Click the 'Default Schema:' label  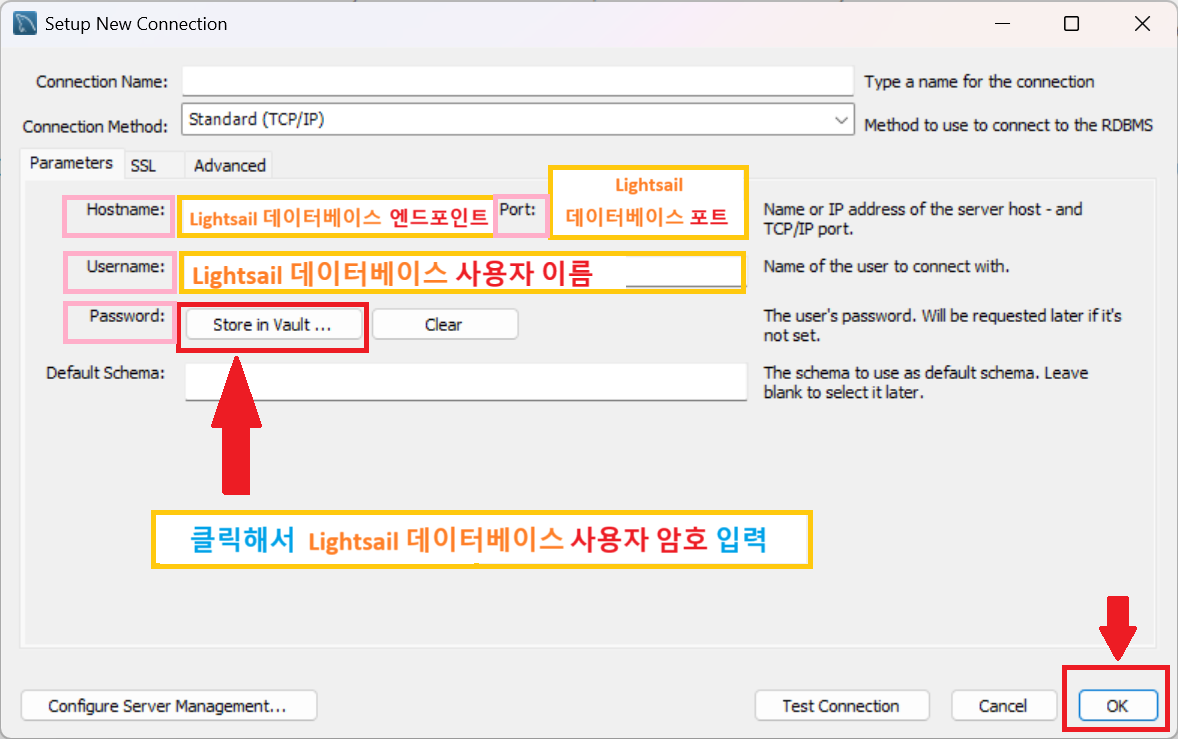pos(105,373)
